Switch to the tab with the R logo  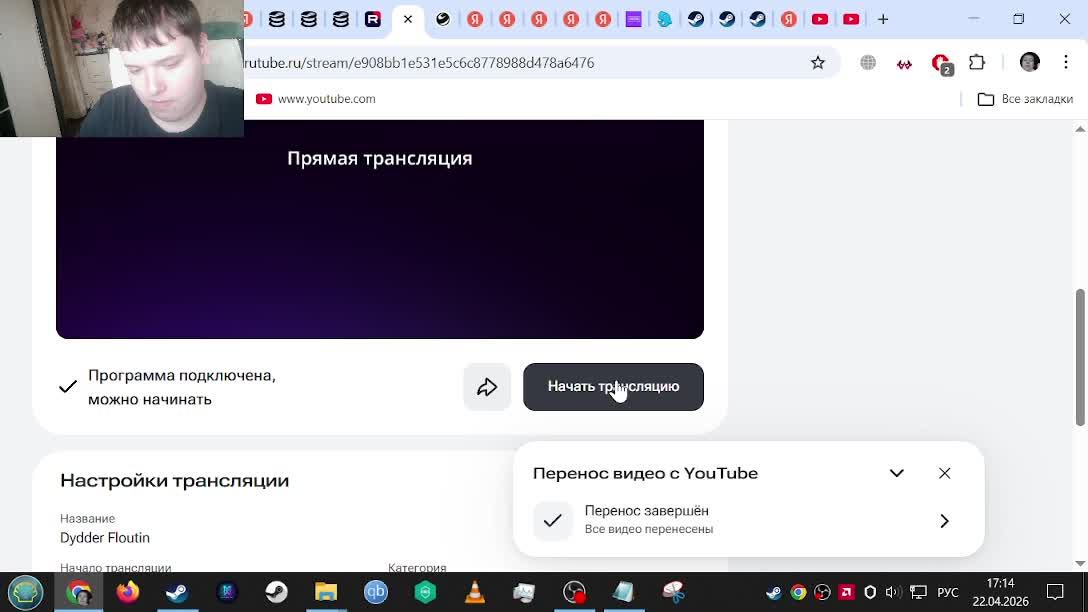pyautogui.click(x=373, y=19)
